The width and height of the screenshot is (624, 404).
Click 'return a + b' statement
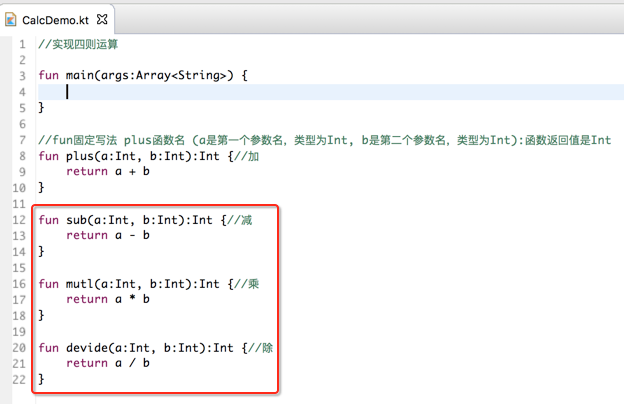[x=108, y=172]
